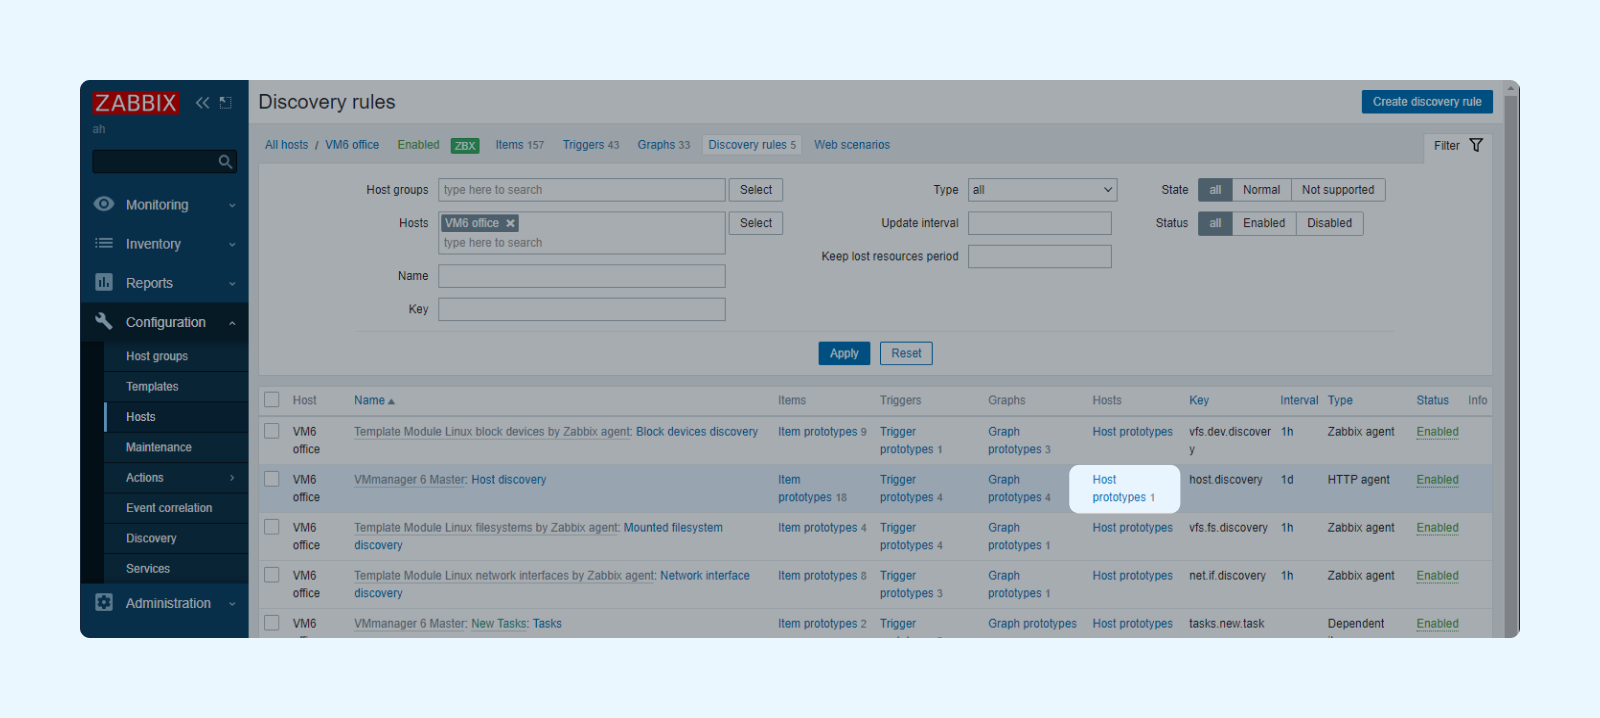Viewport: 1600px width, 718px height.
Task: Expand the Reports menu chevron
Action: point(232,283)
